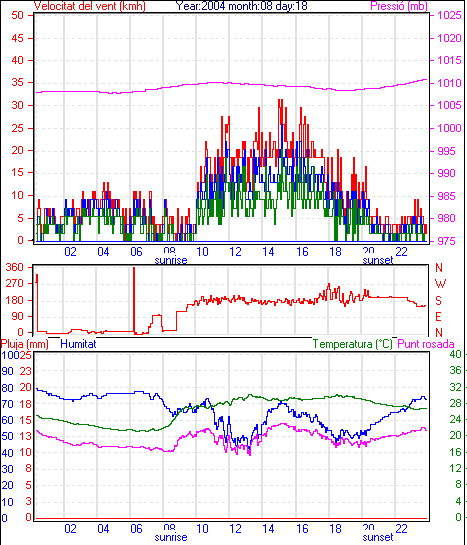Click the hour 02 tick on bottom chart

[x=70, y=529]
